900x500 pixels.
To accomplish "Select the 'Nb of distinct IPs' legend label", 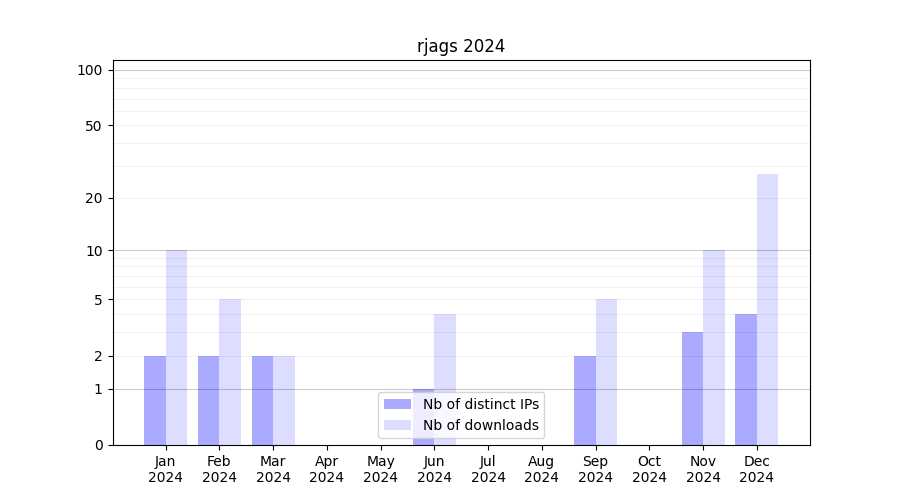I will [480, 404].
